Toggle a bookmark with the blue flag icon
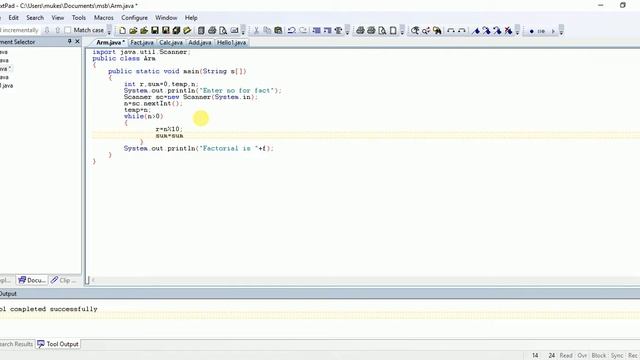This screenshot has width=640, height=360. (x=476, y=31)
